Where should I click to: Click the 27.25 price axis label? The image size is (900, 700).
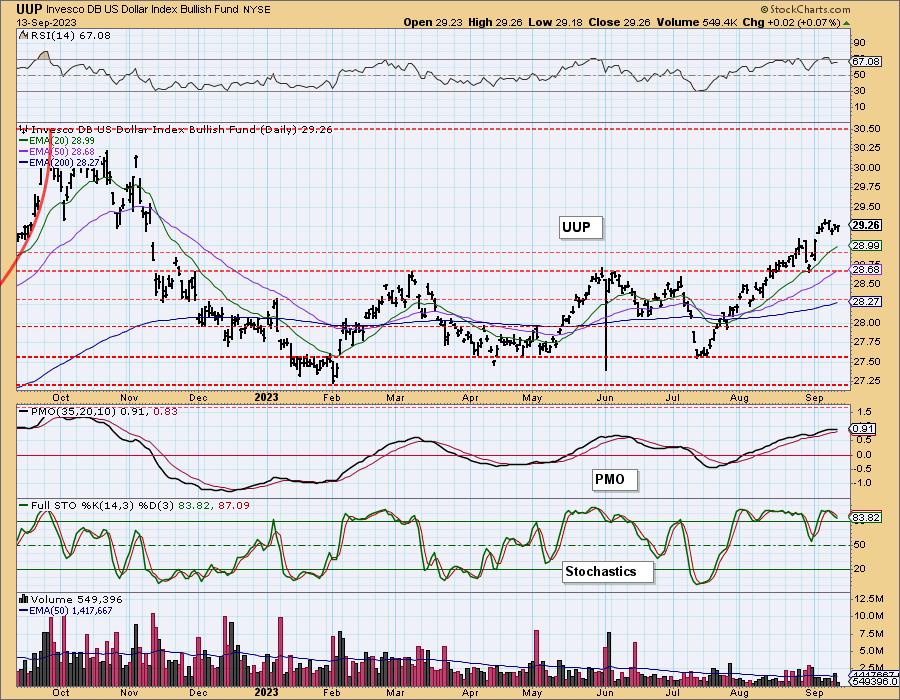point(867,381)
